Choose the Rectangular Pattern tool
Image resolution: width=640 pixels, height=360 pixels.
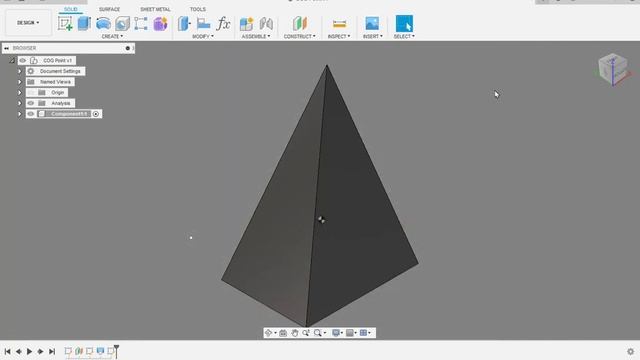(x=141, y=23)
